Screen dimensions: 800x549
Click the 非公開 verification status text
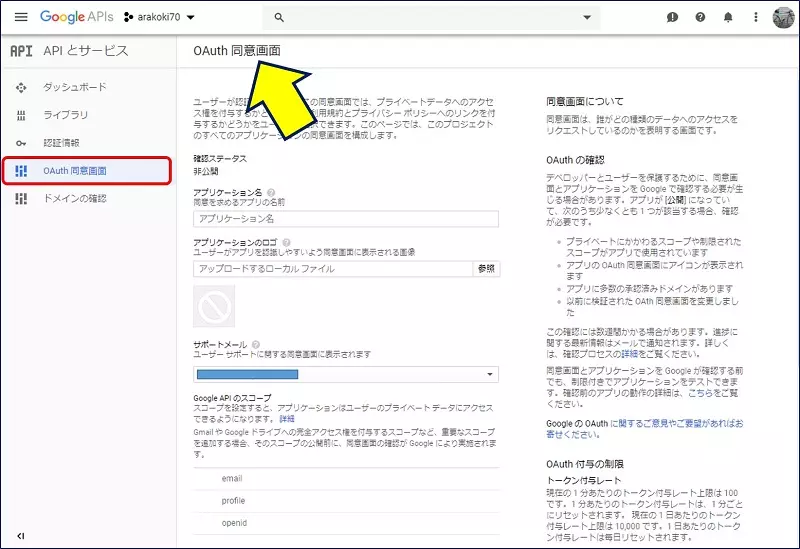pos(206,171)
